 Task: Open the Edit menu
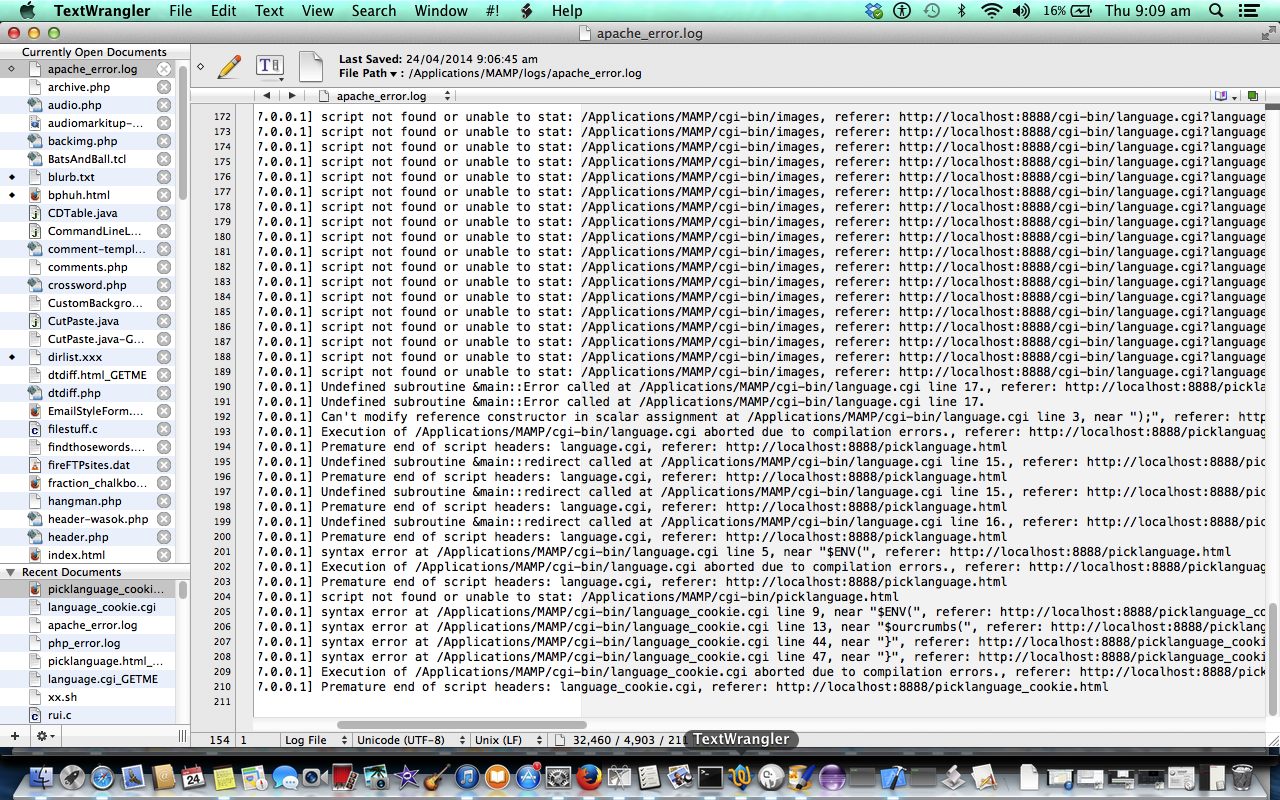click(x=224, y=11)
